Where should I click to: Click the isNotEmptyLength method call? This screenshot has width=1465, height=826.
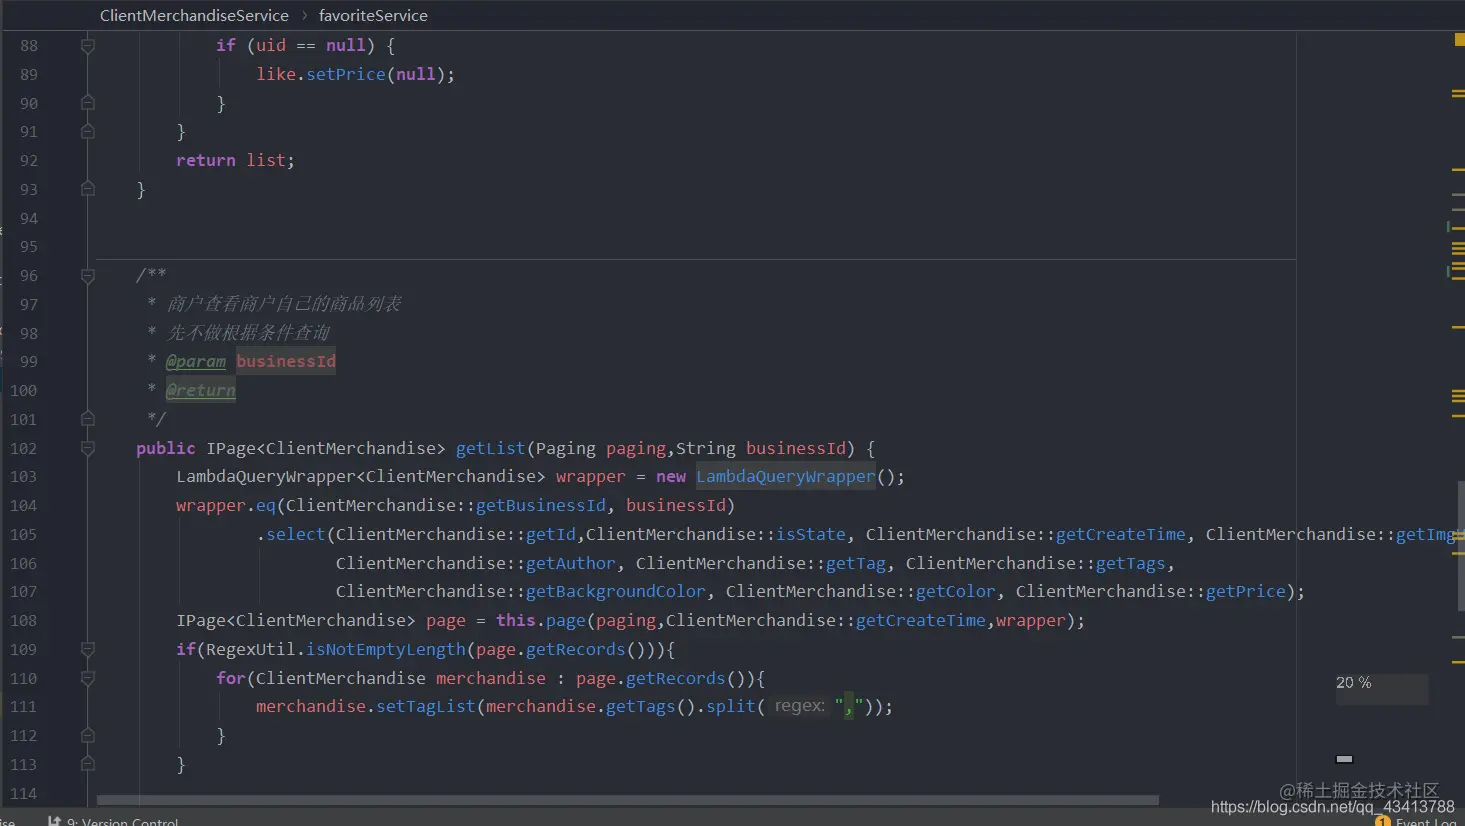(x=386, y=649)
